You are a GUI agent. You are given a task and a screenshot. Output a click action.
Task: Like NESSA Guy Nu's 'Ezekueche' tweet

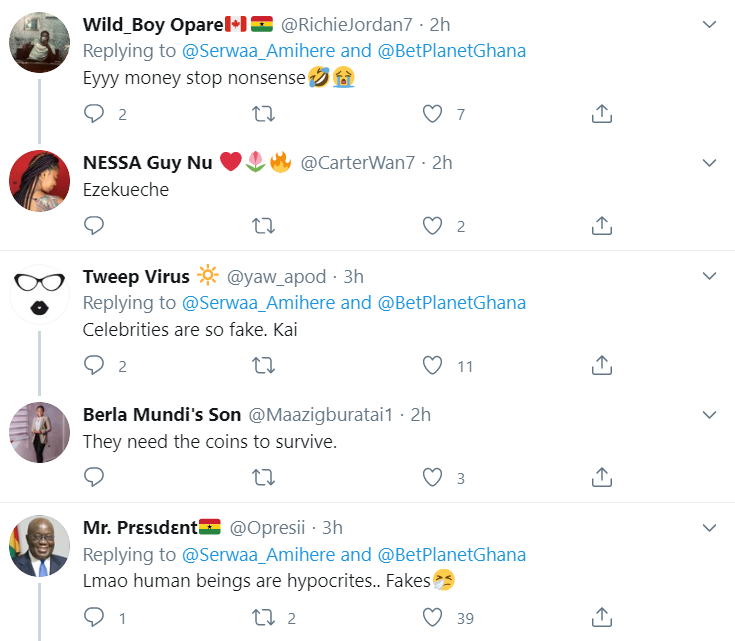tap(432, 226)
